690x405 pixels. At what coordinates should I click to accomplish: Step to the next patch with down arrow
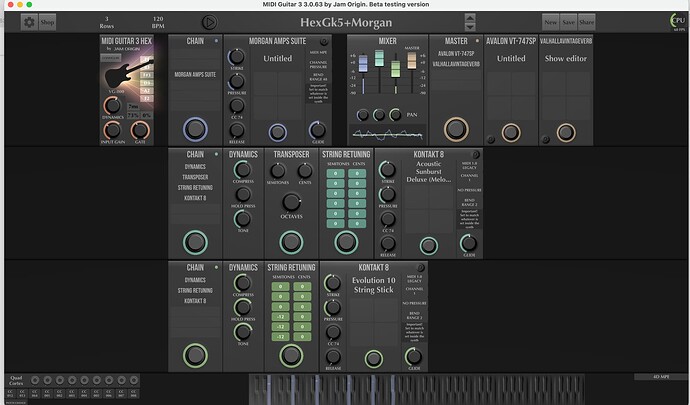(x=470, y=27)
